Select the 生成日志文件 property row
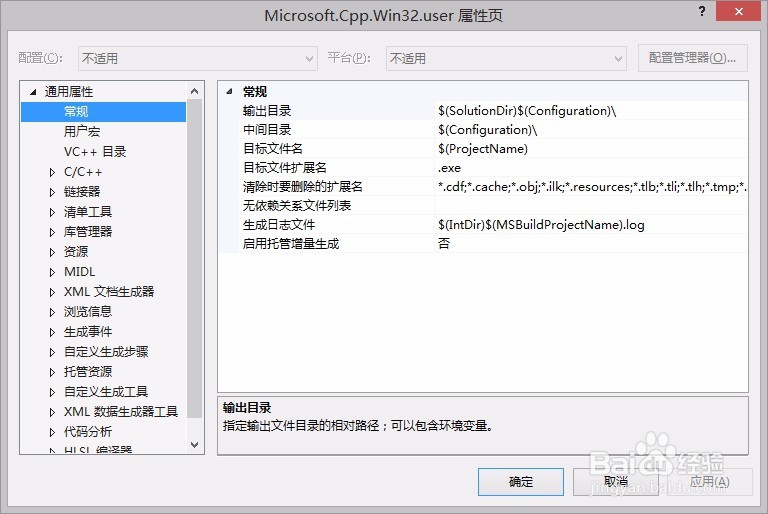Image resolution: width=768 pixels, height=514 pixels. tap(493, 225)
